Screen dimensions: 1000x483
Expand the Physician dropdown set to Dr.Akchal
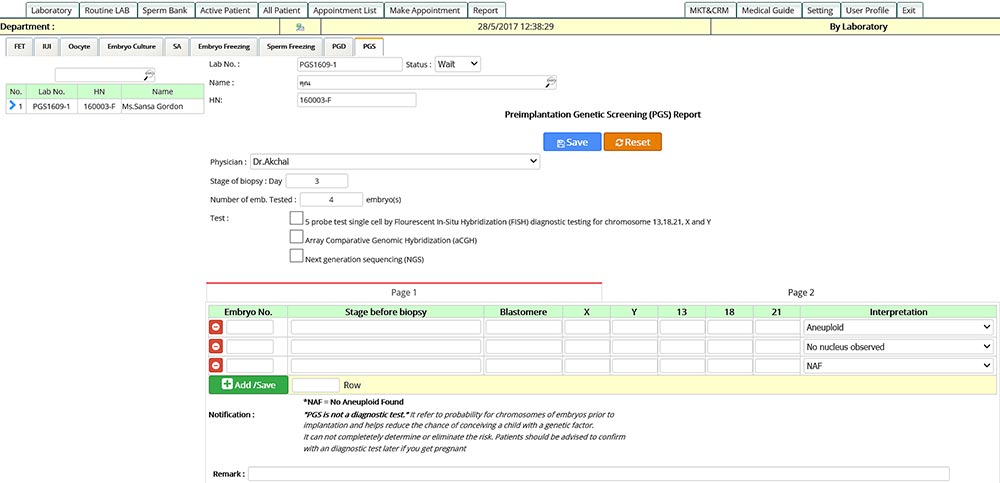coord(394,161)
